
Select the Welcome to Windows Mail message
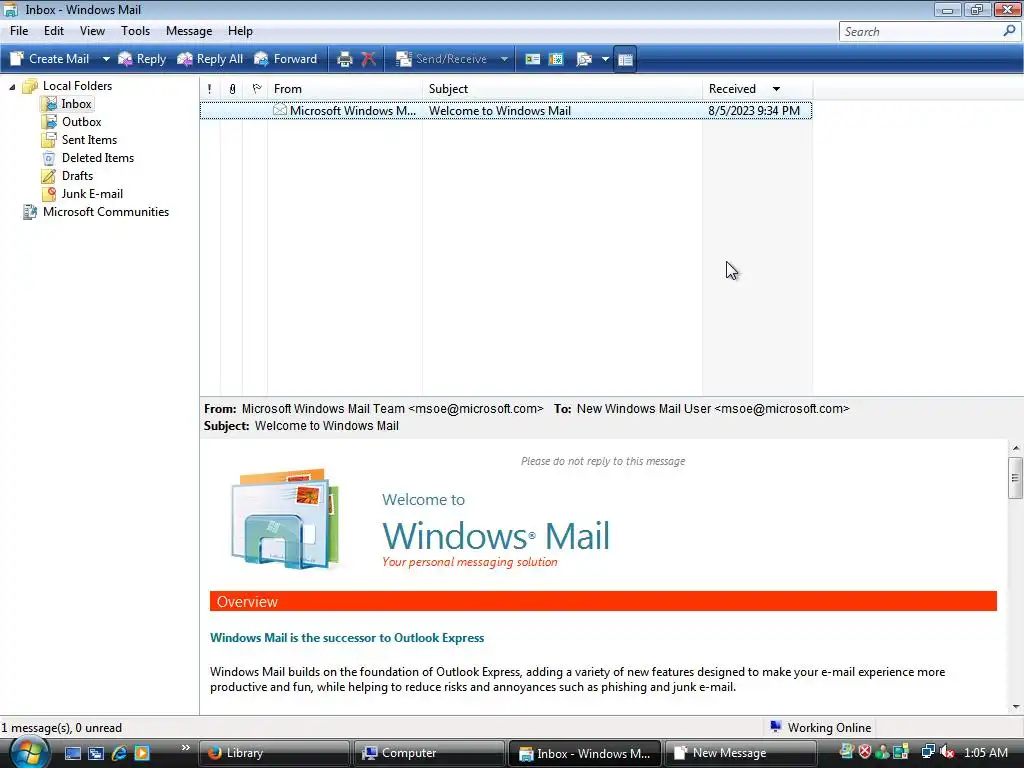(506, 110)
